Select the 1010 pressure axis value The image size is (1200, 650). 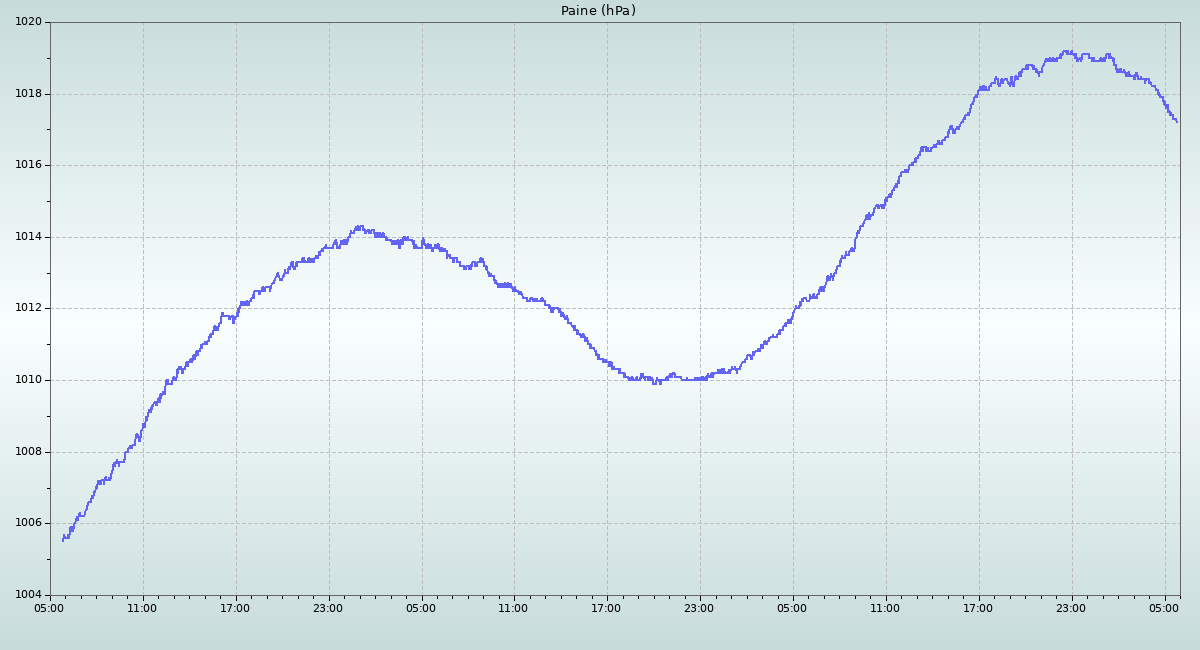(x=27, y=380)
